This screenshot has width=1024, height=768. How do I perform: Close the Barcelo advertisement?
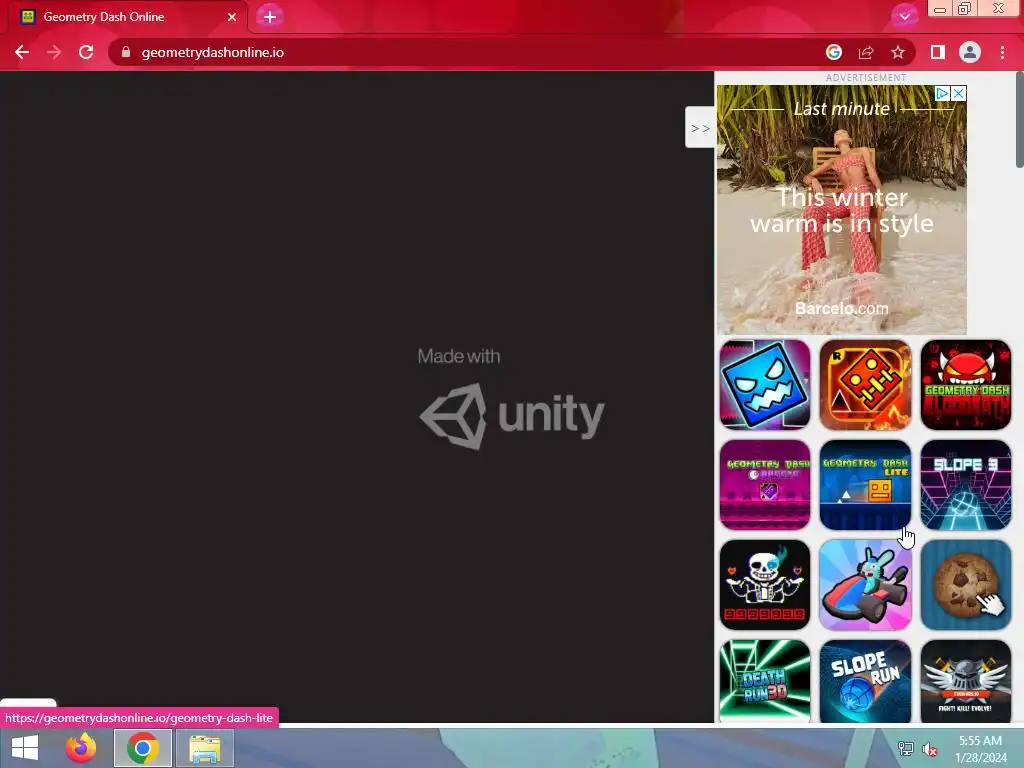pyautogui.click(x=958, y=93)
